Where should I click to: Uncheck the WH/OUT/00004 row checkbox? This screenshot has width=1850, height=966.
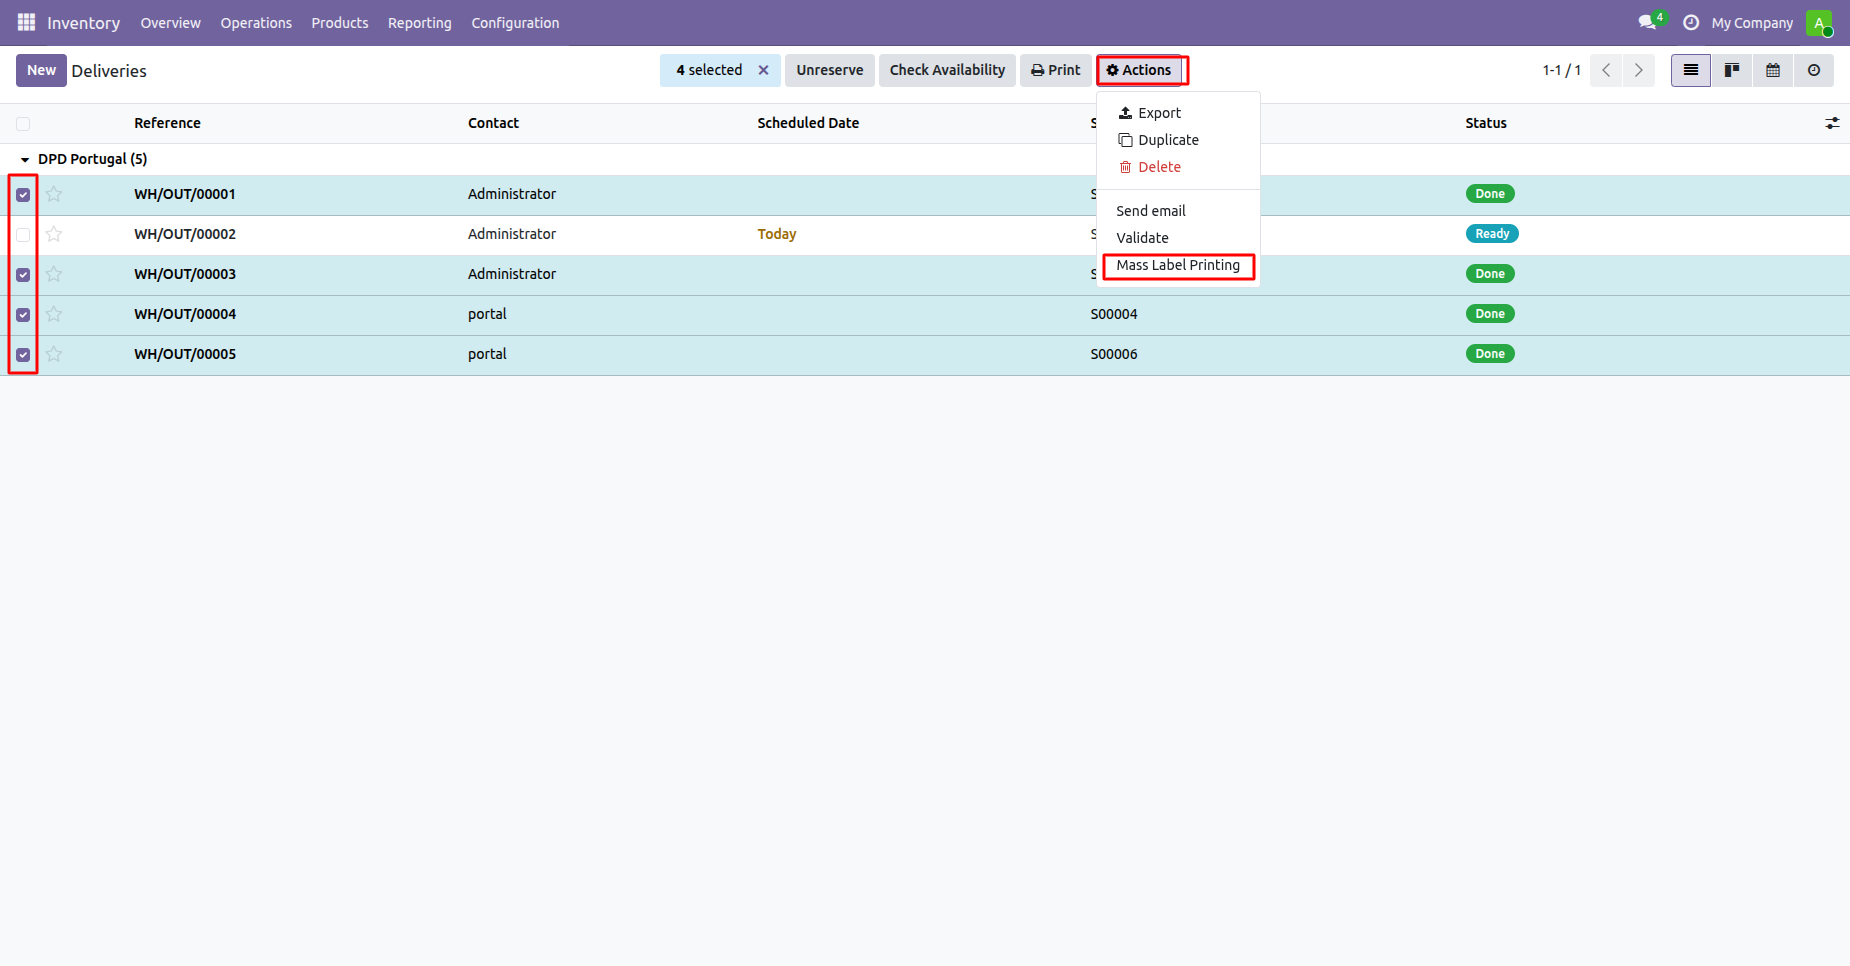[23, 315]
